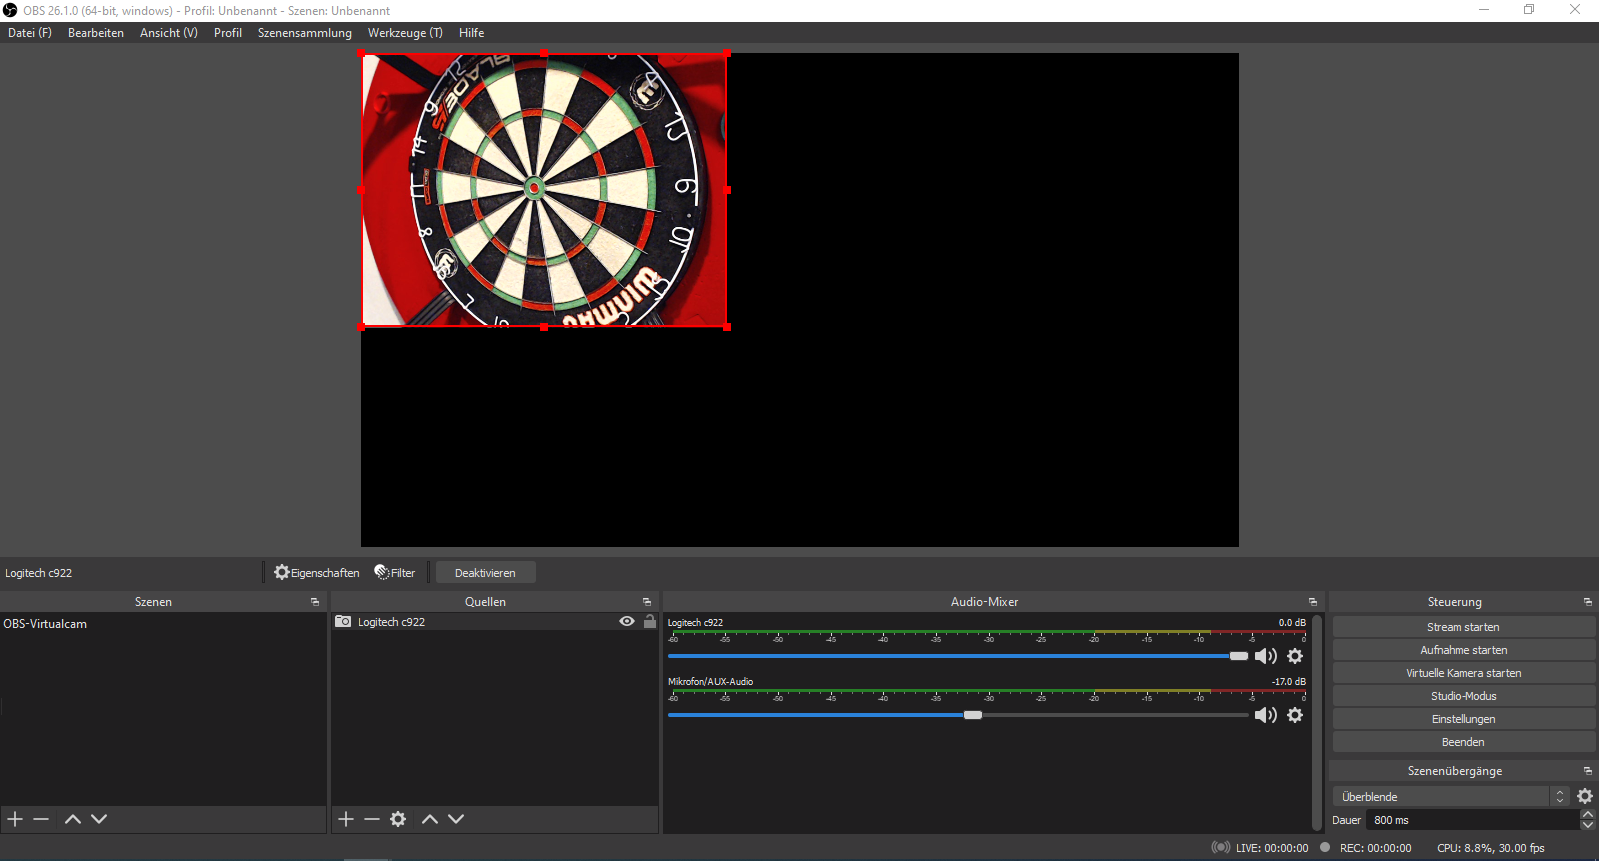This screenshot has height=861, width=1599.
Task: Click the Aufnahme starten button
Action: pos(1463,650)
